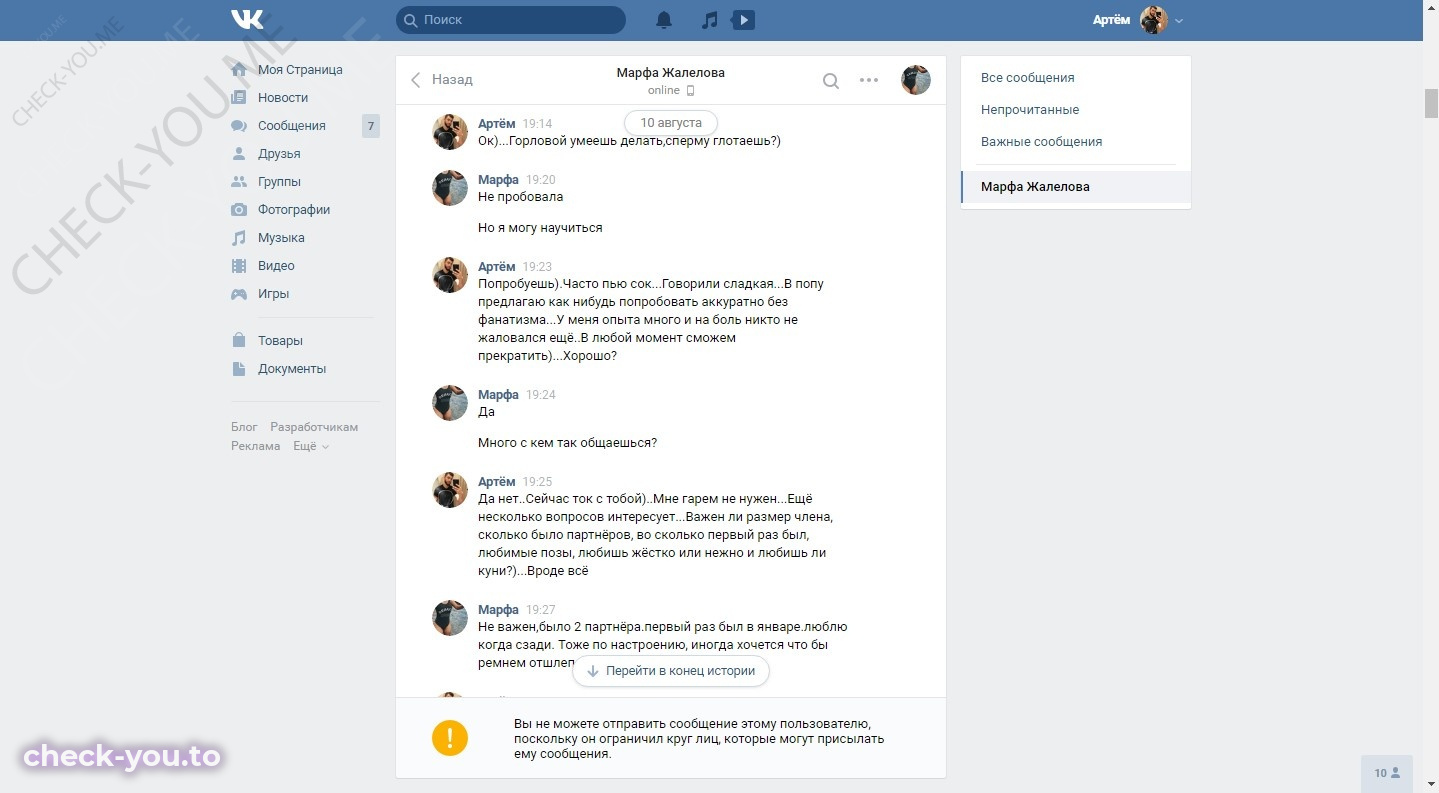Open Марфа Жалелова's avatar in chat header

pyautogui.click(x=916, y=80)
